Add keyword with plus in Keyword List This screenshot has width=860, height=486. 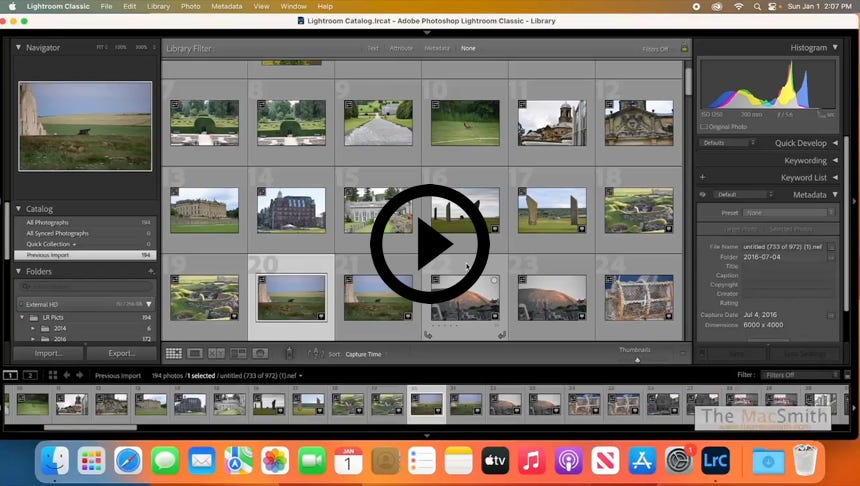pyautogui.click(x=703, y=177)
